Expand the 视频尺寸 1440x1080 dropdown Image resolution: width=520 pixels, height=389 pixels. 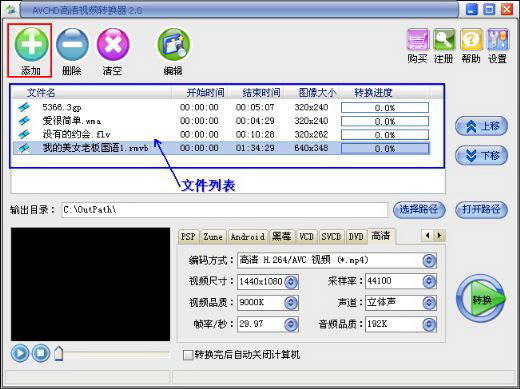tap(291, 282)
